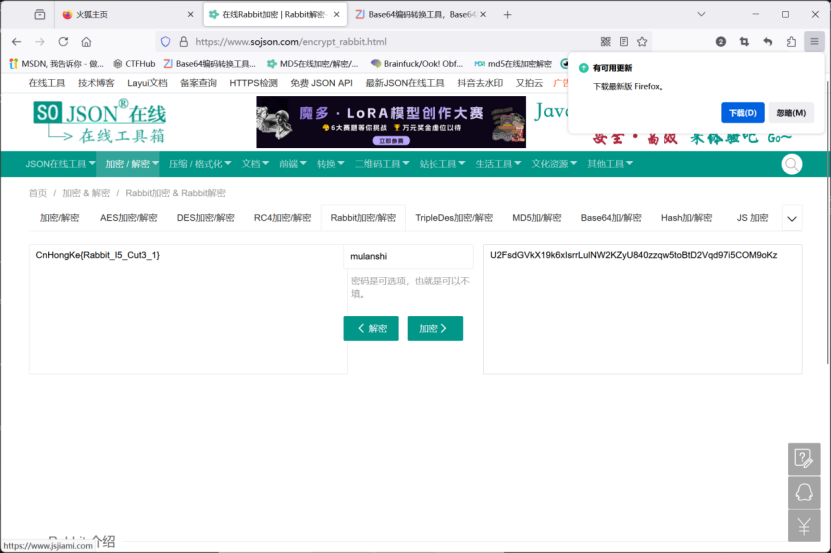This screenshot has height=553, width=831.
Task: Open the 免费 JSON API link
Action: [321, 83]
